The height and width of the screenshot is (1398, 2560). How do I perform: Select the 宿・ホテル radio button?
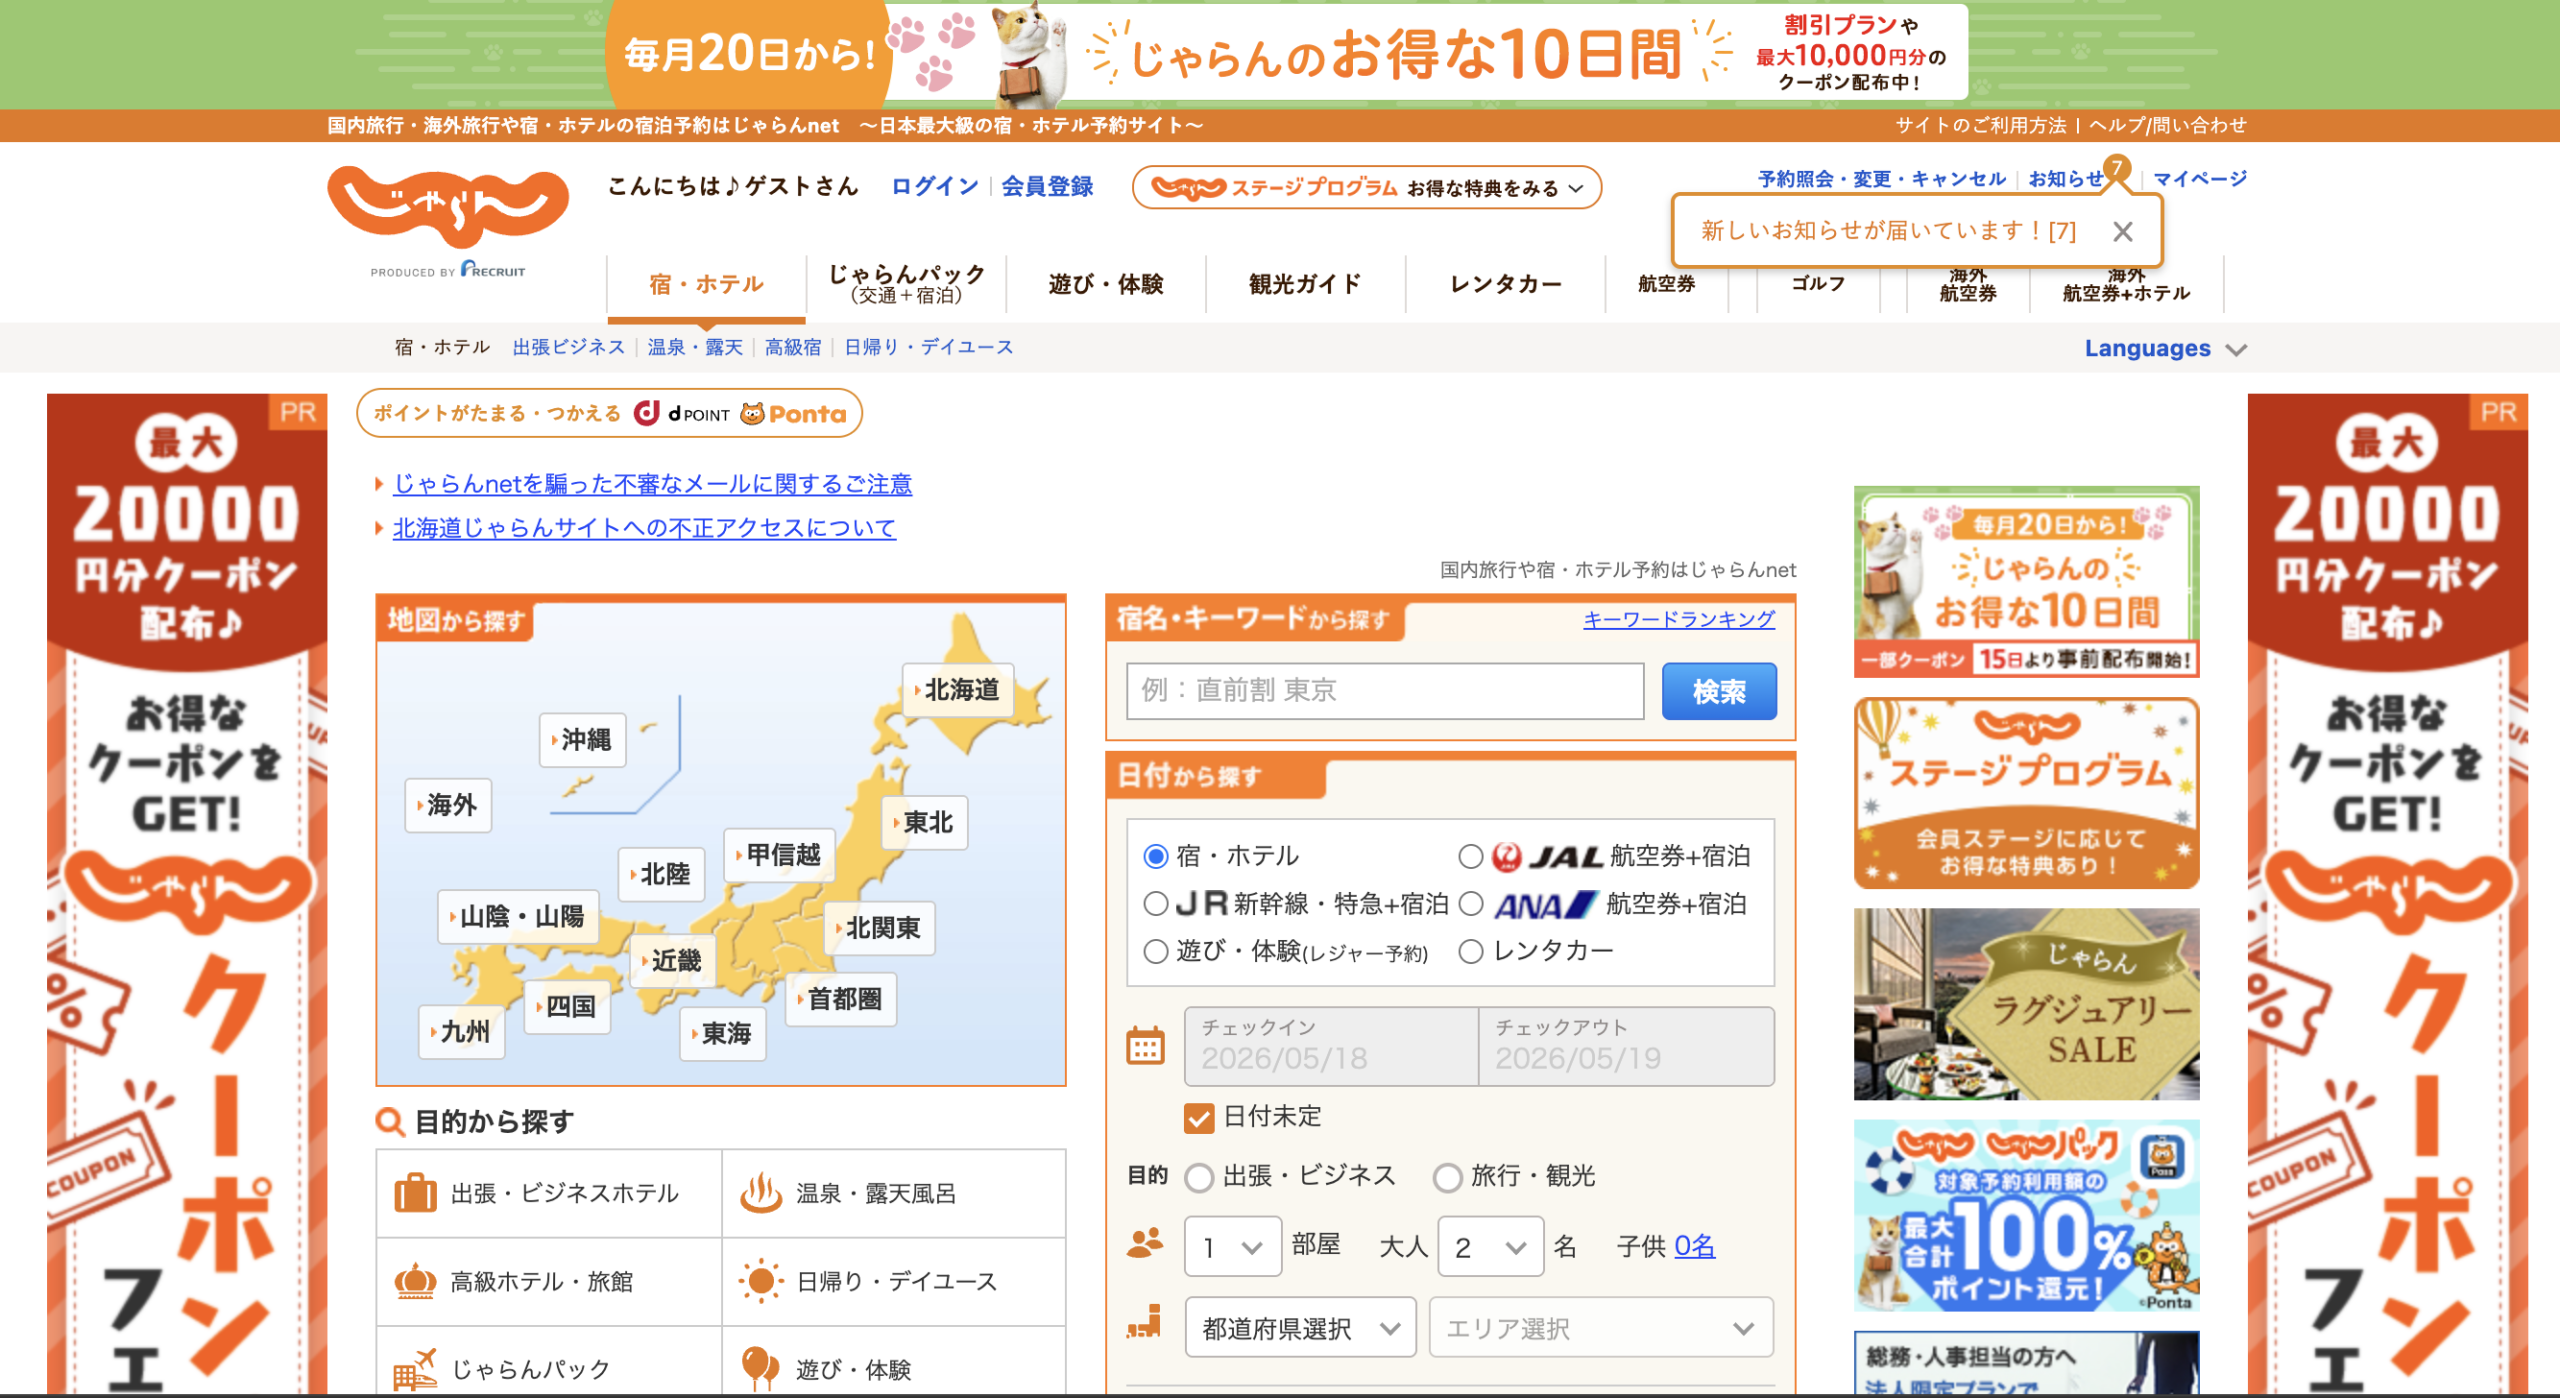click(x=1155, y=856)
